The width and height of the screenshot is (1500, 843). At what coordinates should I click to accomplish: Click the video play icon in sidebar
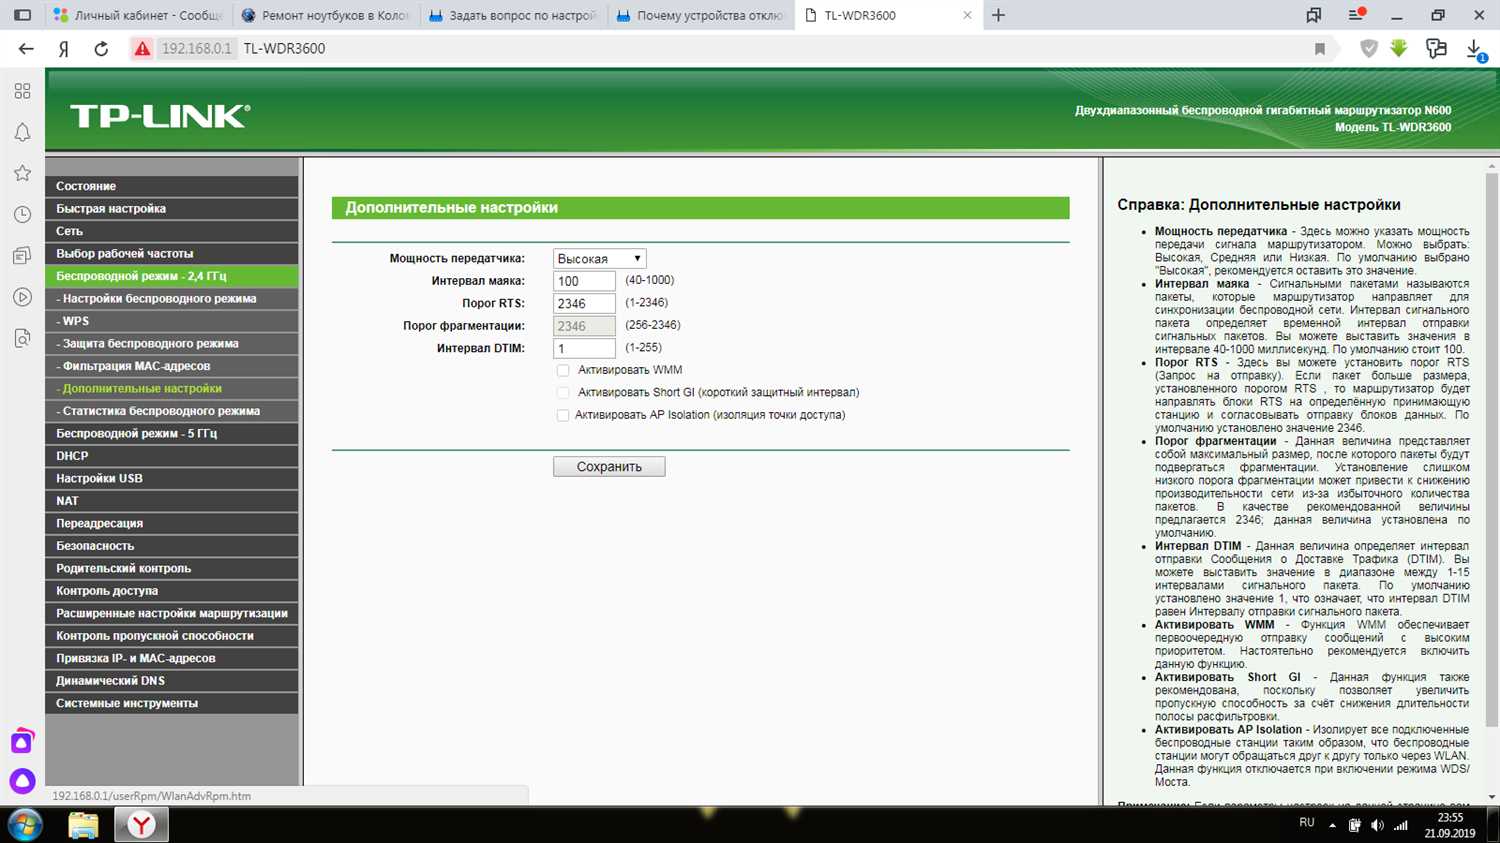tap(22, 297)
